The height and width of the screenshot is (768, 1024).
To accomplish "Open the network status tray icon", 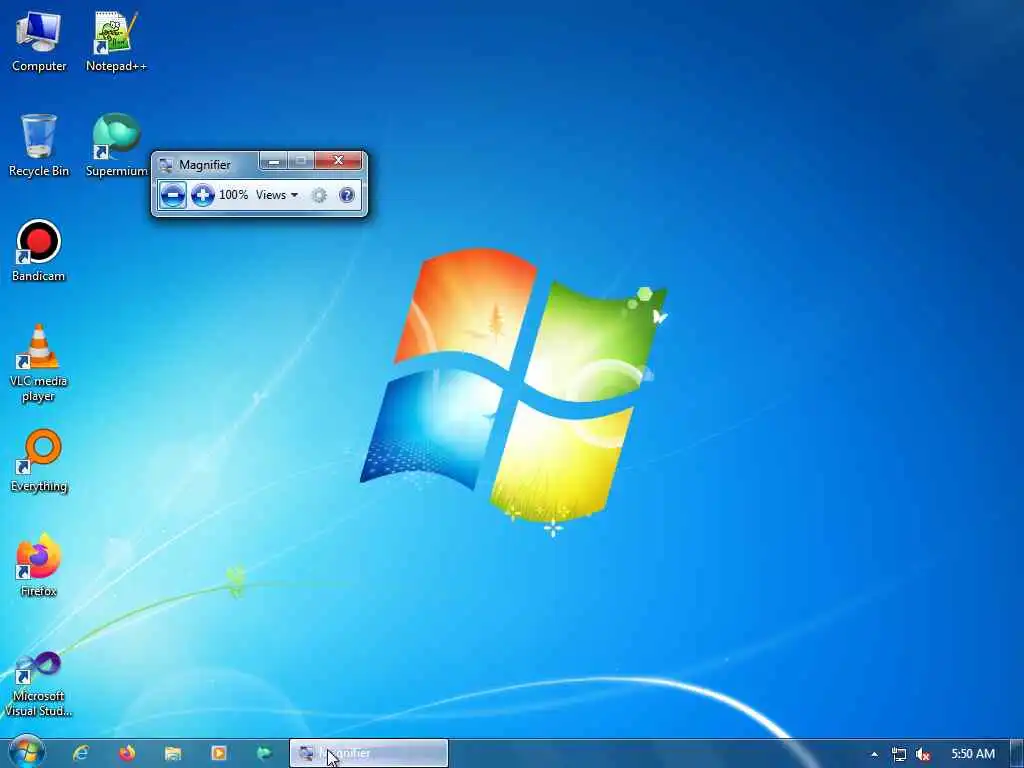I will [x=899, y=754].
